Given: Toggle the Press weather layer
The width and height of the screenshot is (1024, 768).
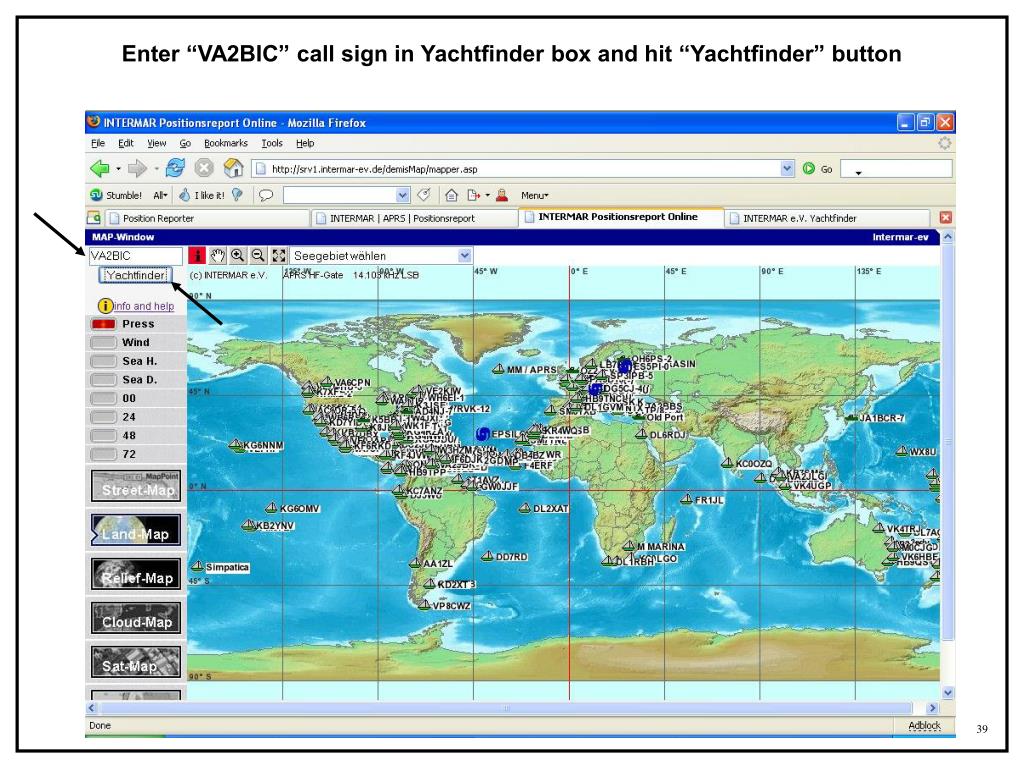Looking at the screenshot, I should (104, 324).
